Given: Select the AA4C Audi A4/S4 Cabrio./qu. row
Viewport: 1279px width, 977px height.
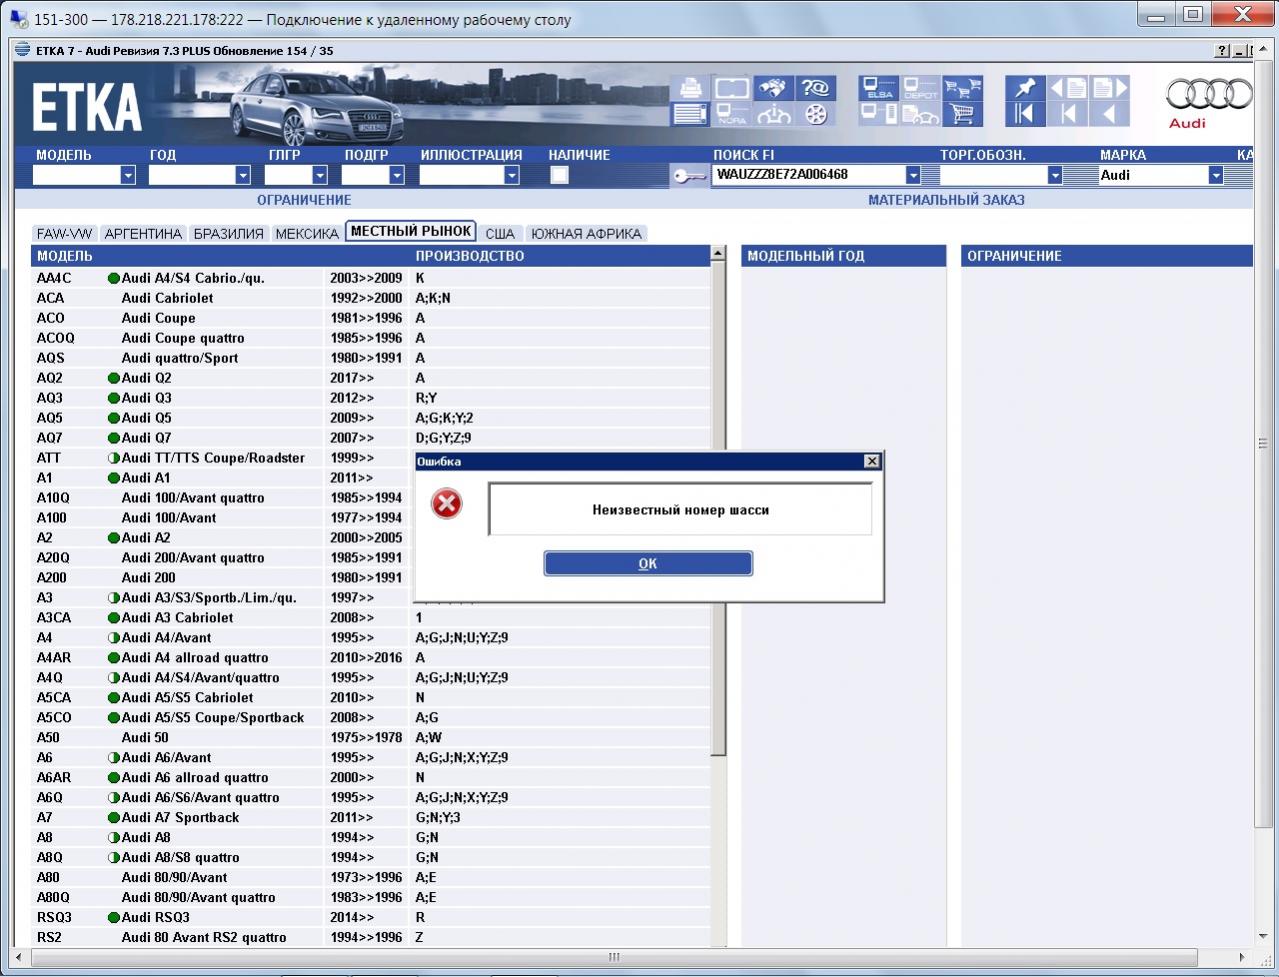Looking at the screenshot, I should pos(370,278).
